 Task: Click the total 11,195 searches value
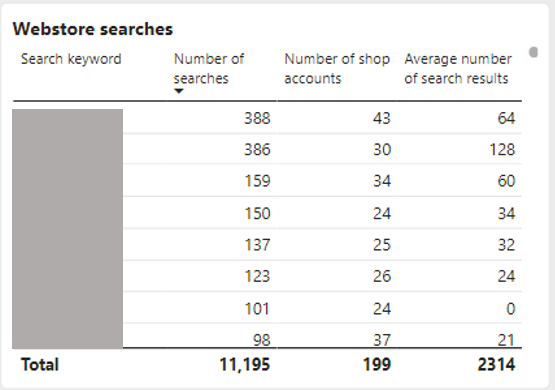pyautogui.click(x=245, y=365)
